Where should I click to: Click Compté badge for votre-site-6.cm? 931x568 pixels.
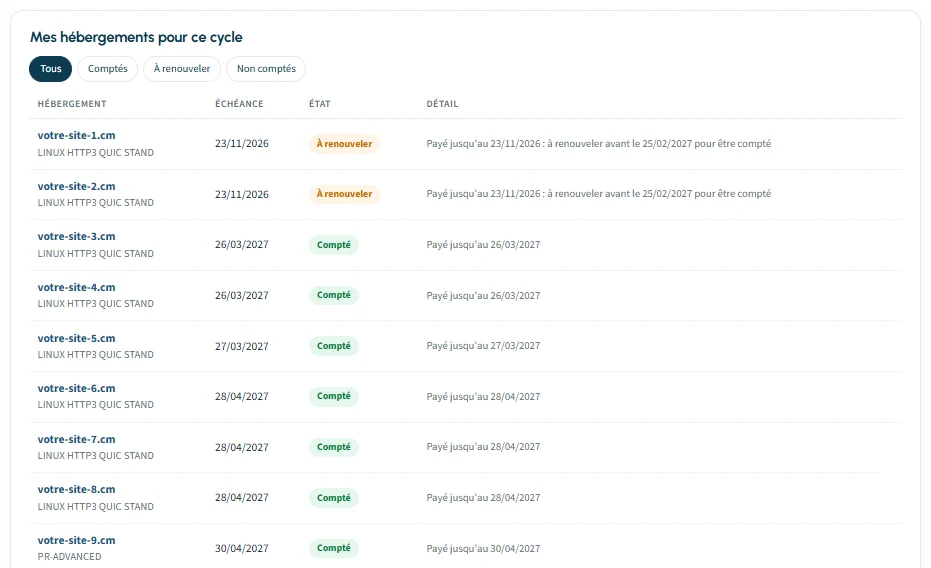pyautogui.click(x=334, y=396)
